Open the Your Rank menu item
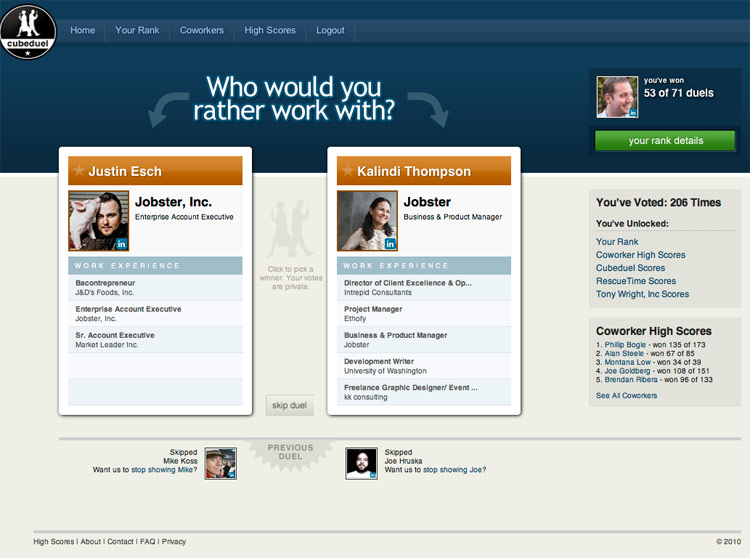 coord(137,31)
